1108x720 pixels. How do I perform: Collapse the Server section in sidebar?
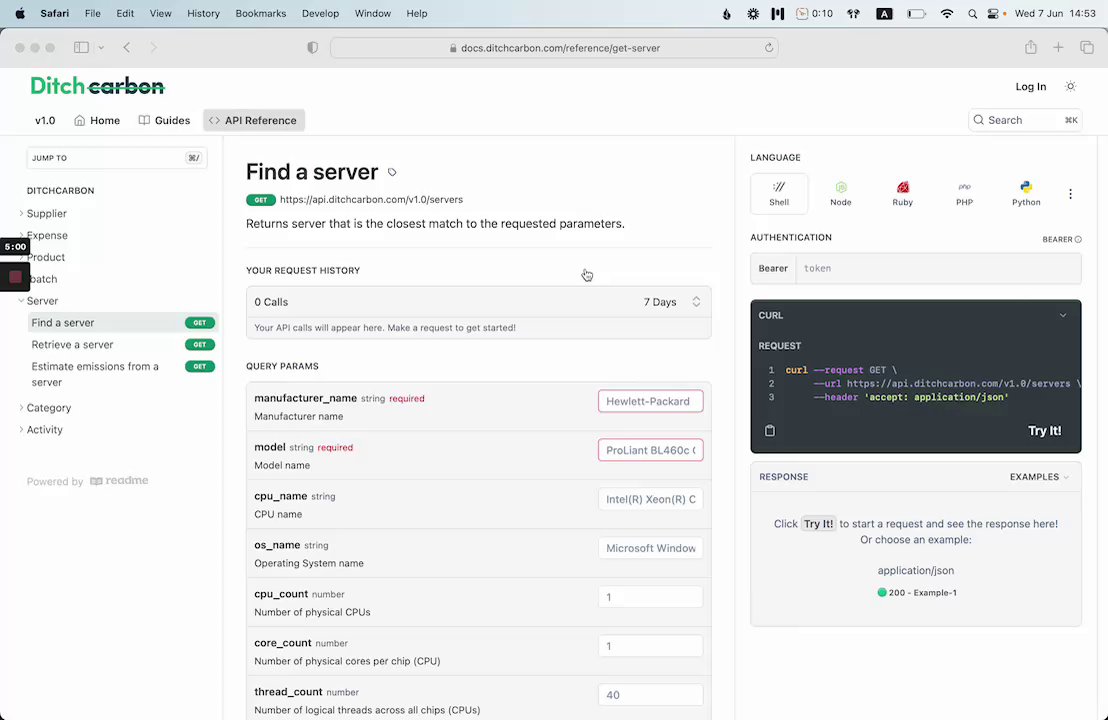click(x=21, y=300)
